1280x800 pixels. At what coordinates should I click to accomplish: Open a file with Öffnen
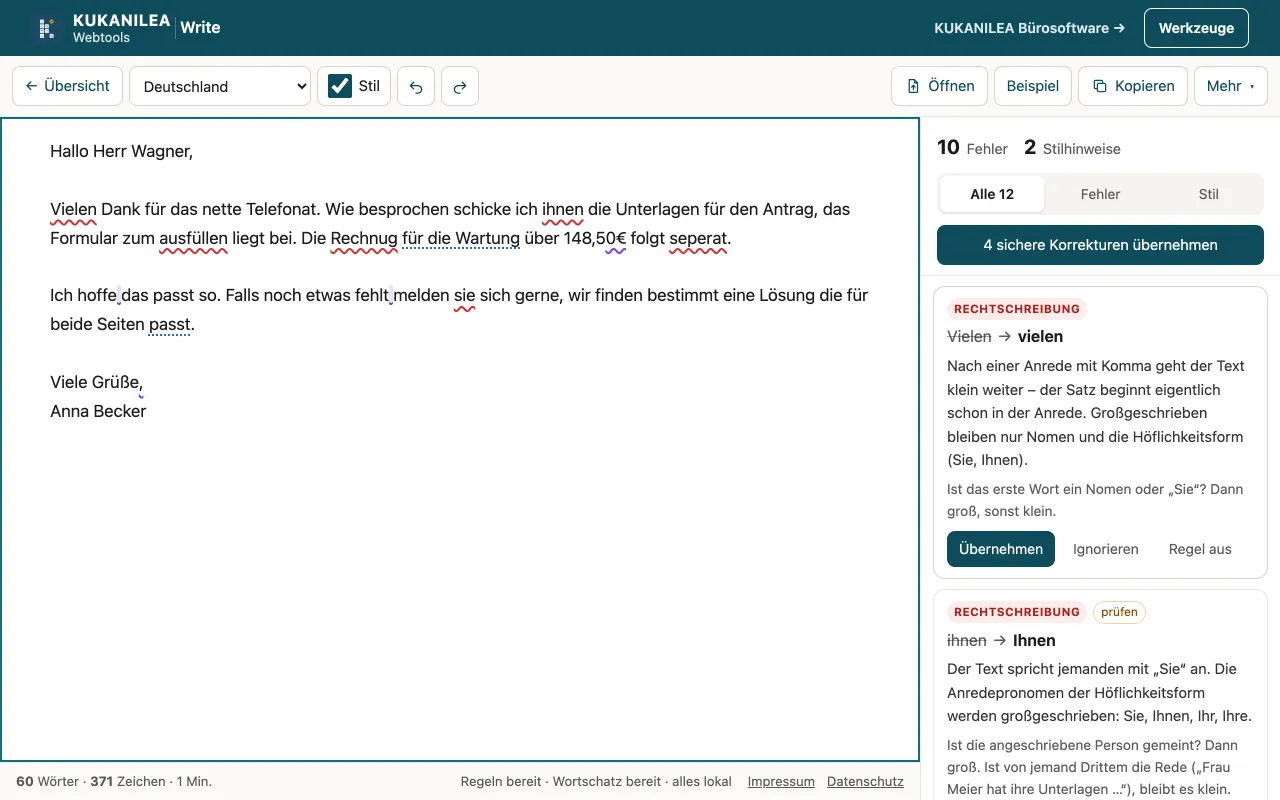(940, 86)
